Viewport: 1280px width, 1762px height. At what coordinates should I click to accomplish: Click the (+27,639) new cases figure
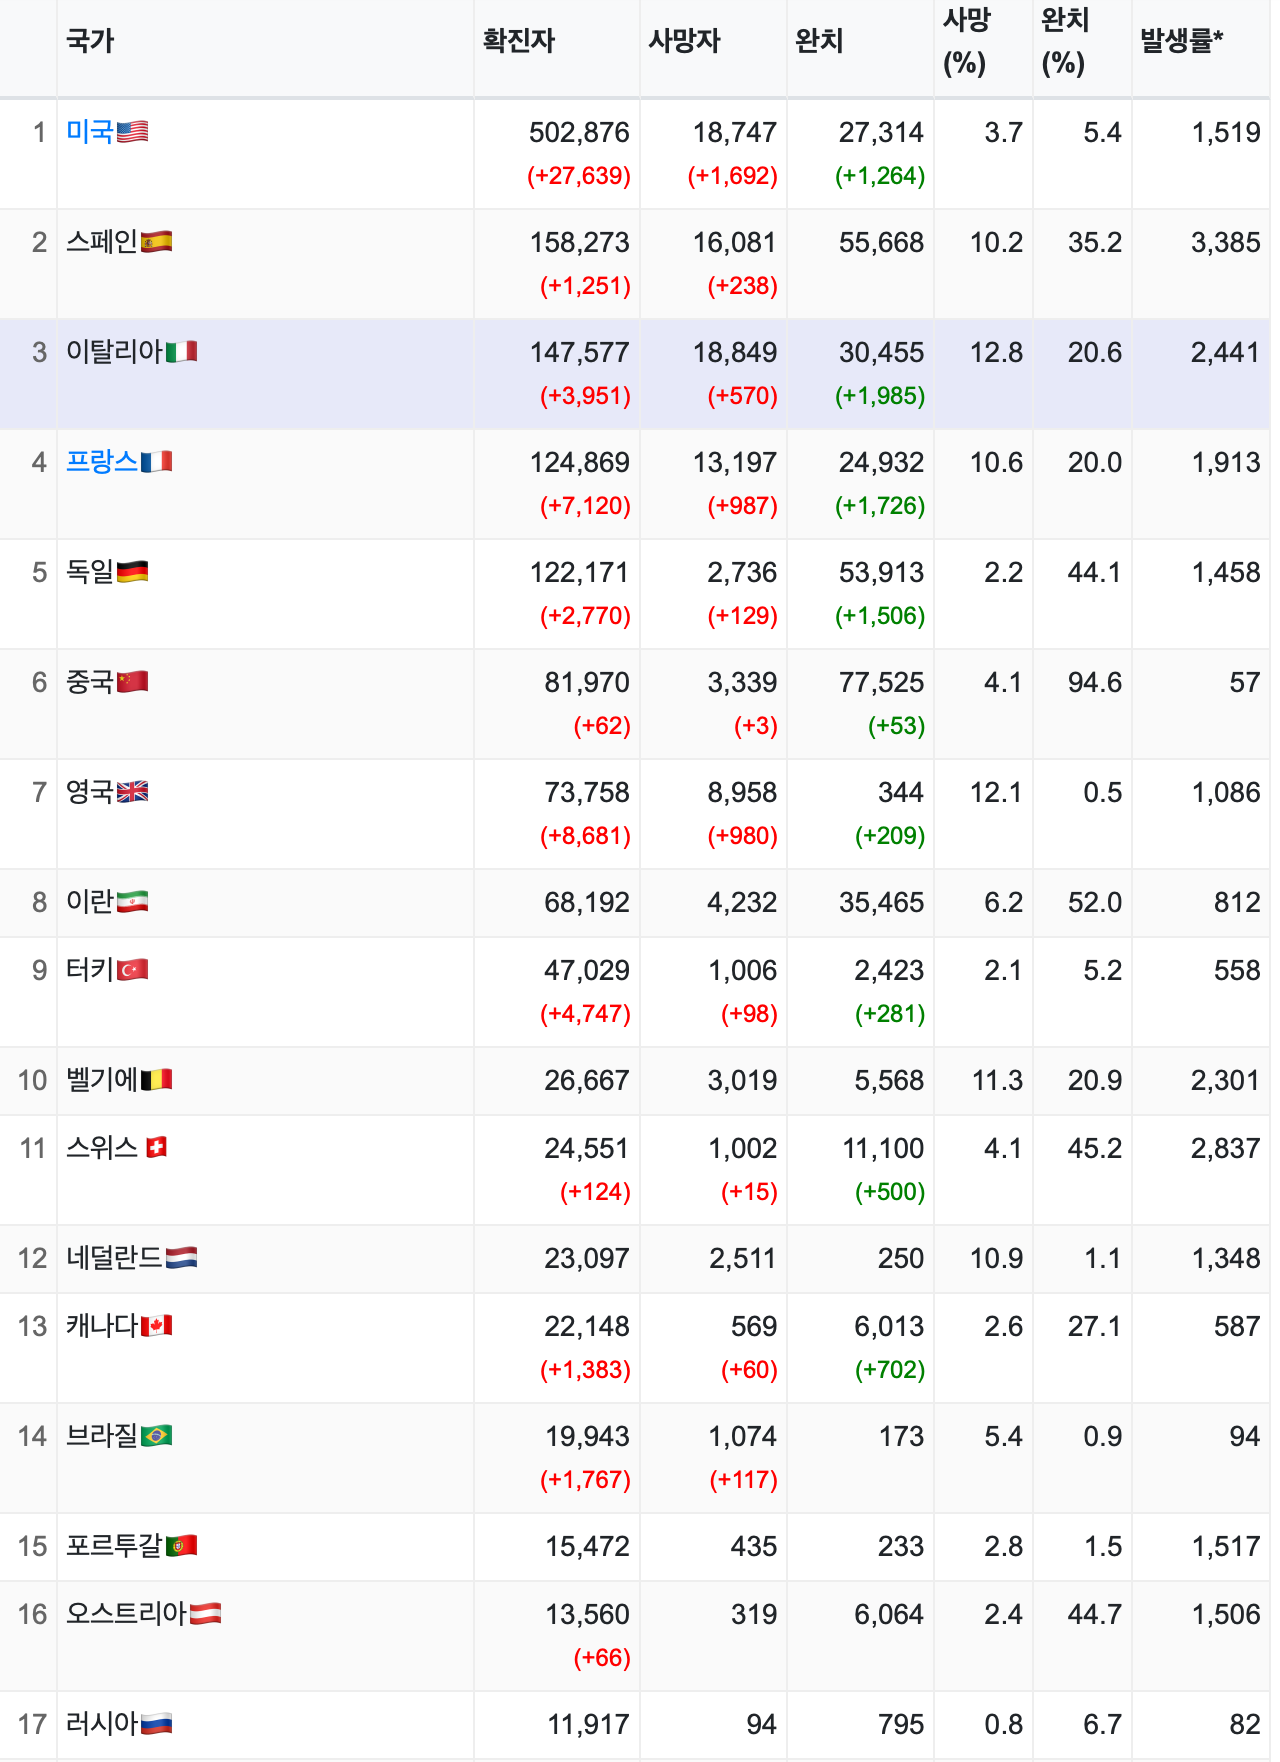click(579, 176)
